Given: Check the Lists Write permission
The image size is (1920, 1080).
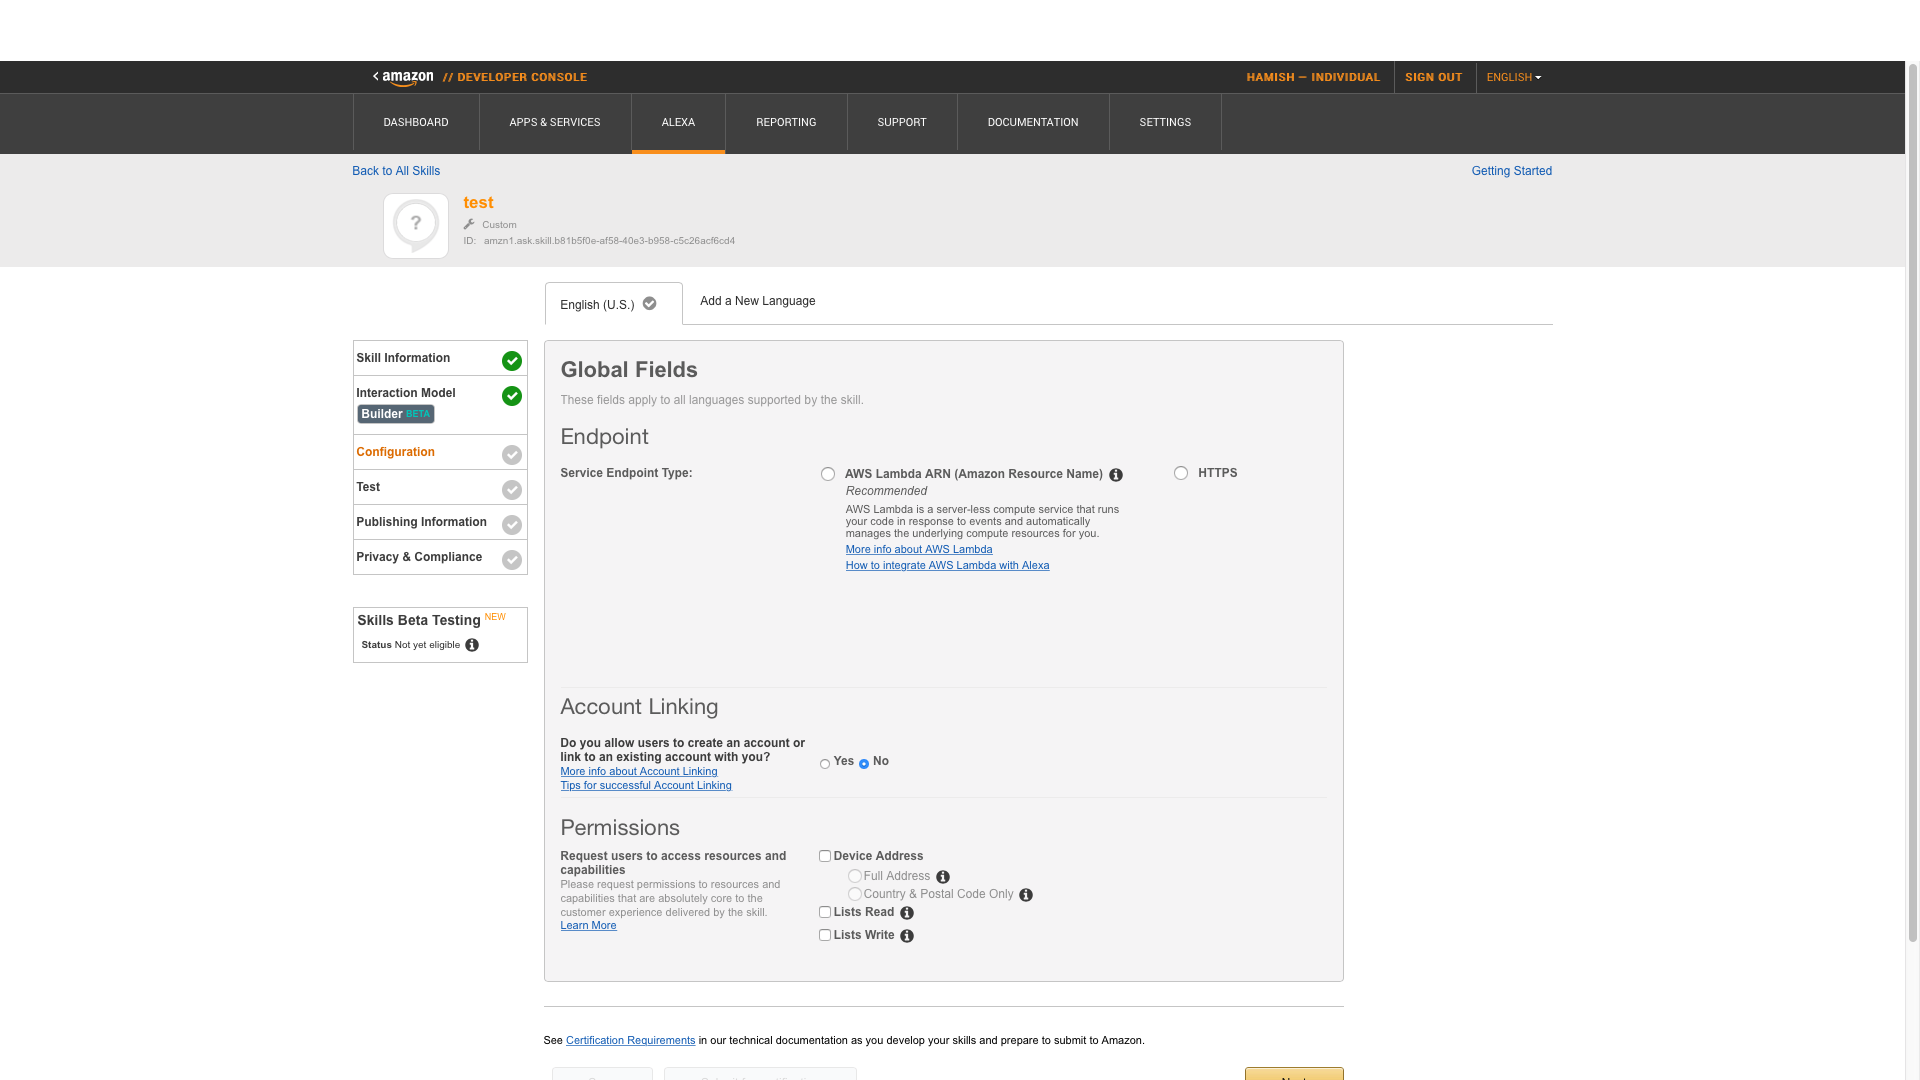Looking at the screenshot, I should coord(825,935).
